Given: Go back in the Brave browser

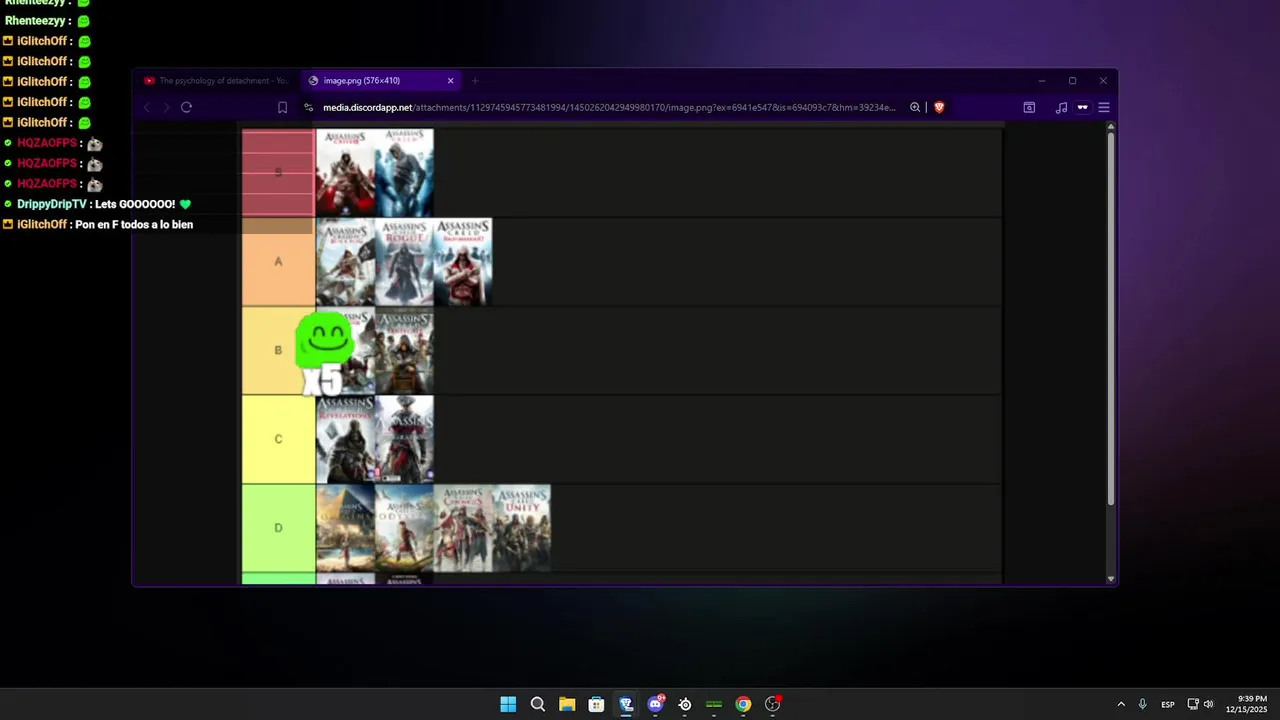Looking at the screenshot, I should [147, 107].
